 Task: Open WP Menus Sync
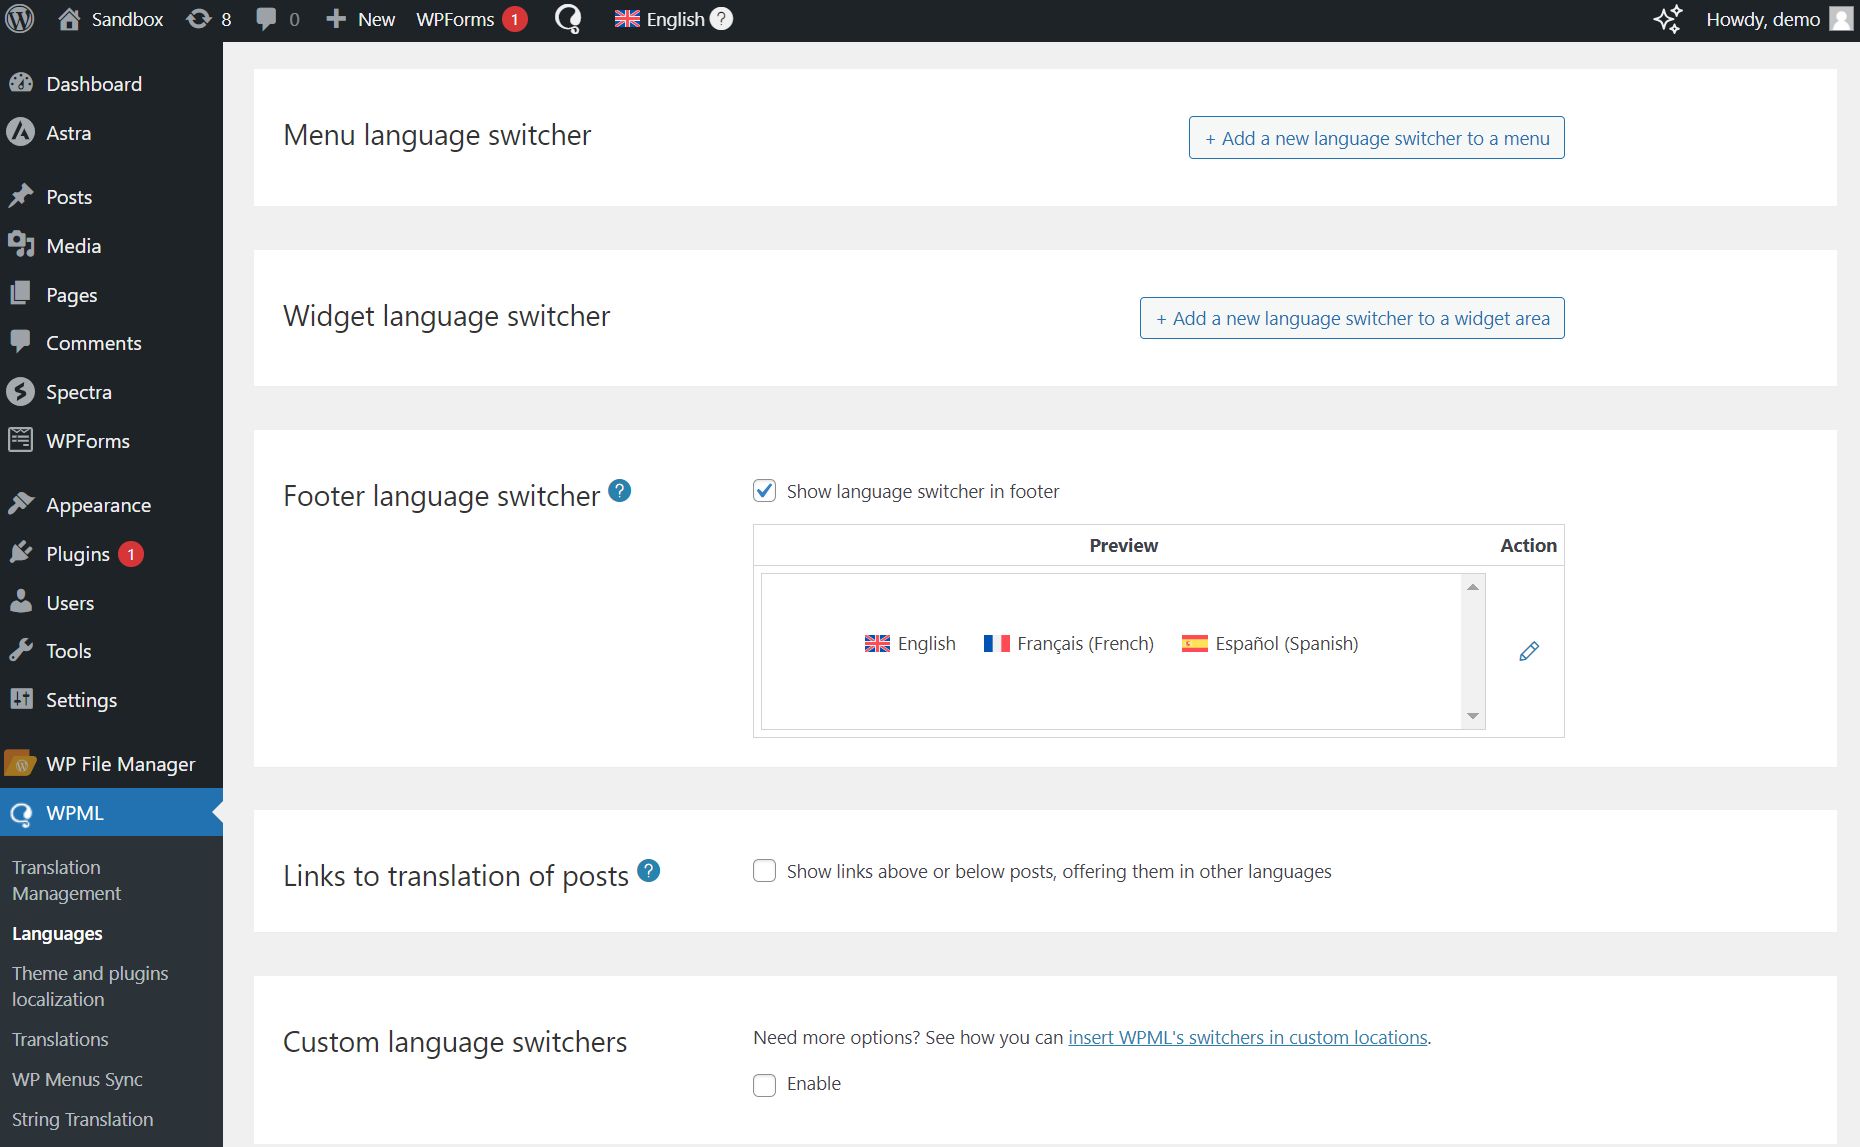[77, 1079]
